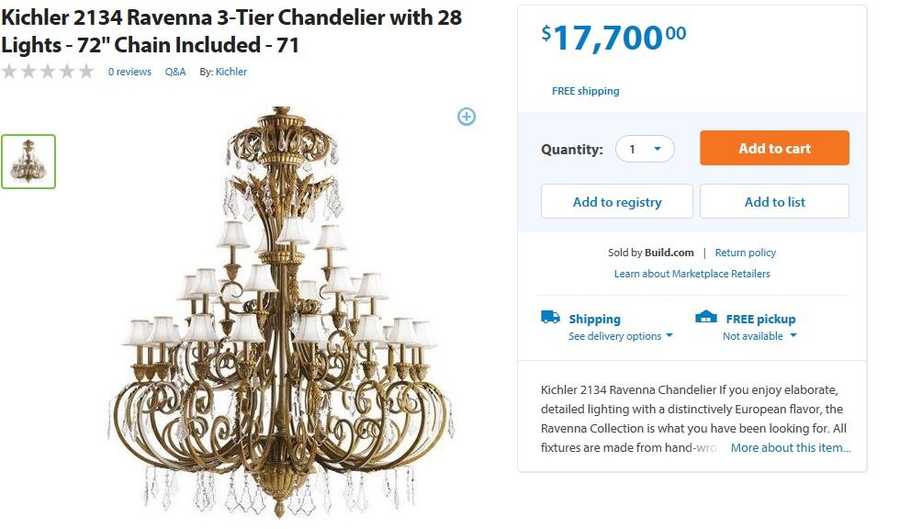Image resolution: width=900 pixels, height=529 pixels.
Task: Click Add to registry
Action: tap(617, 202)
